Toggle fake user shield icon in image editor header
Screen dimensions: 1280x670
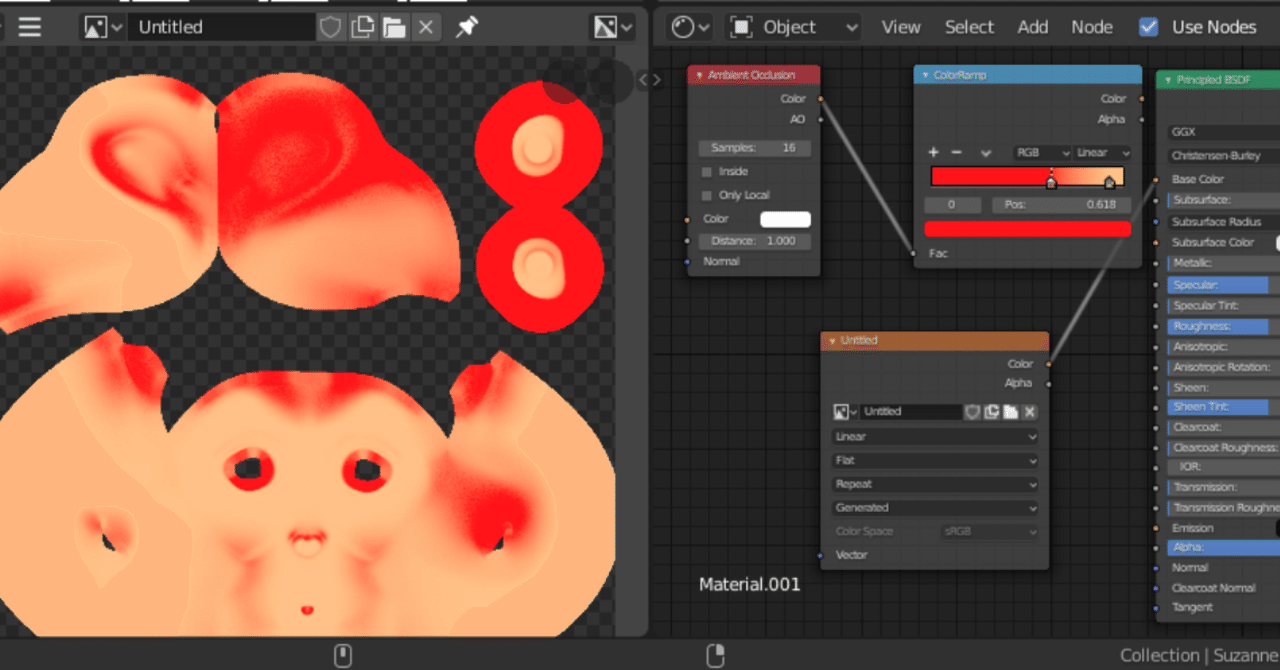click(x=331, y=27)
